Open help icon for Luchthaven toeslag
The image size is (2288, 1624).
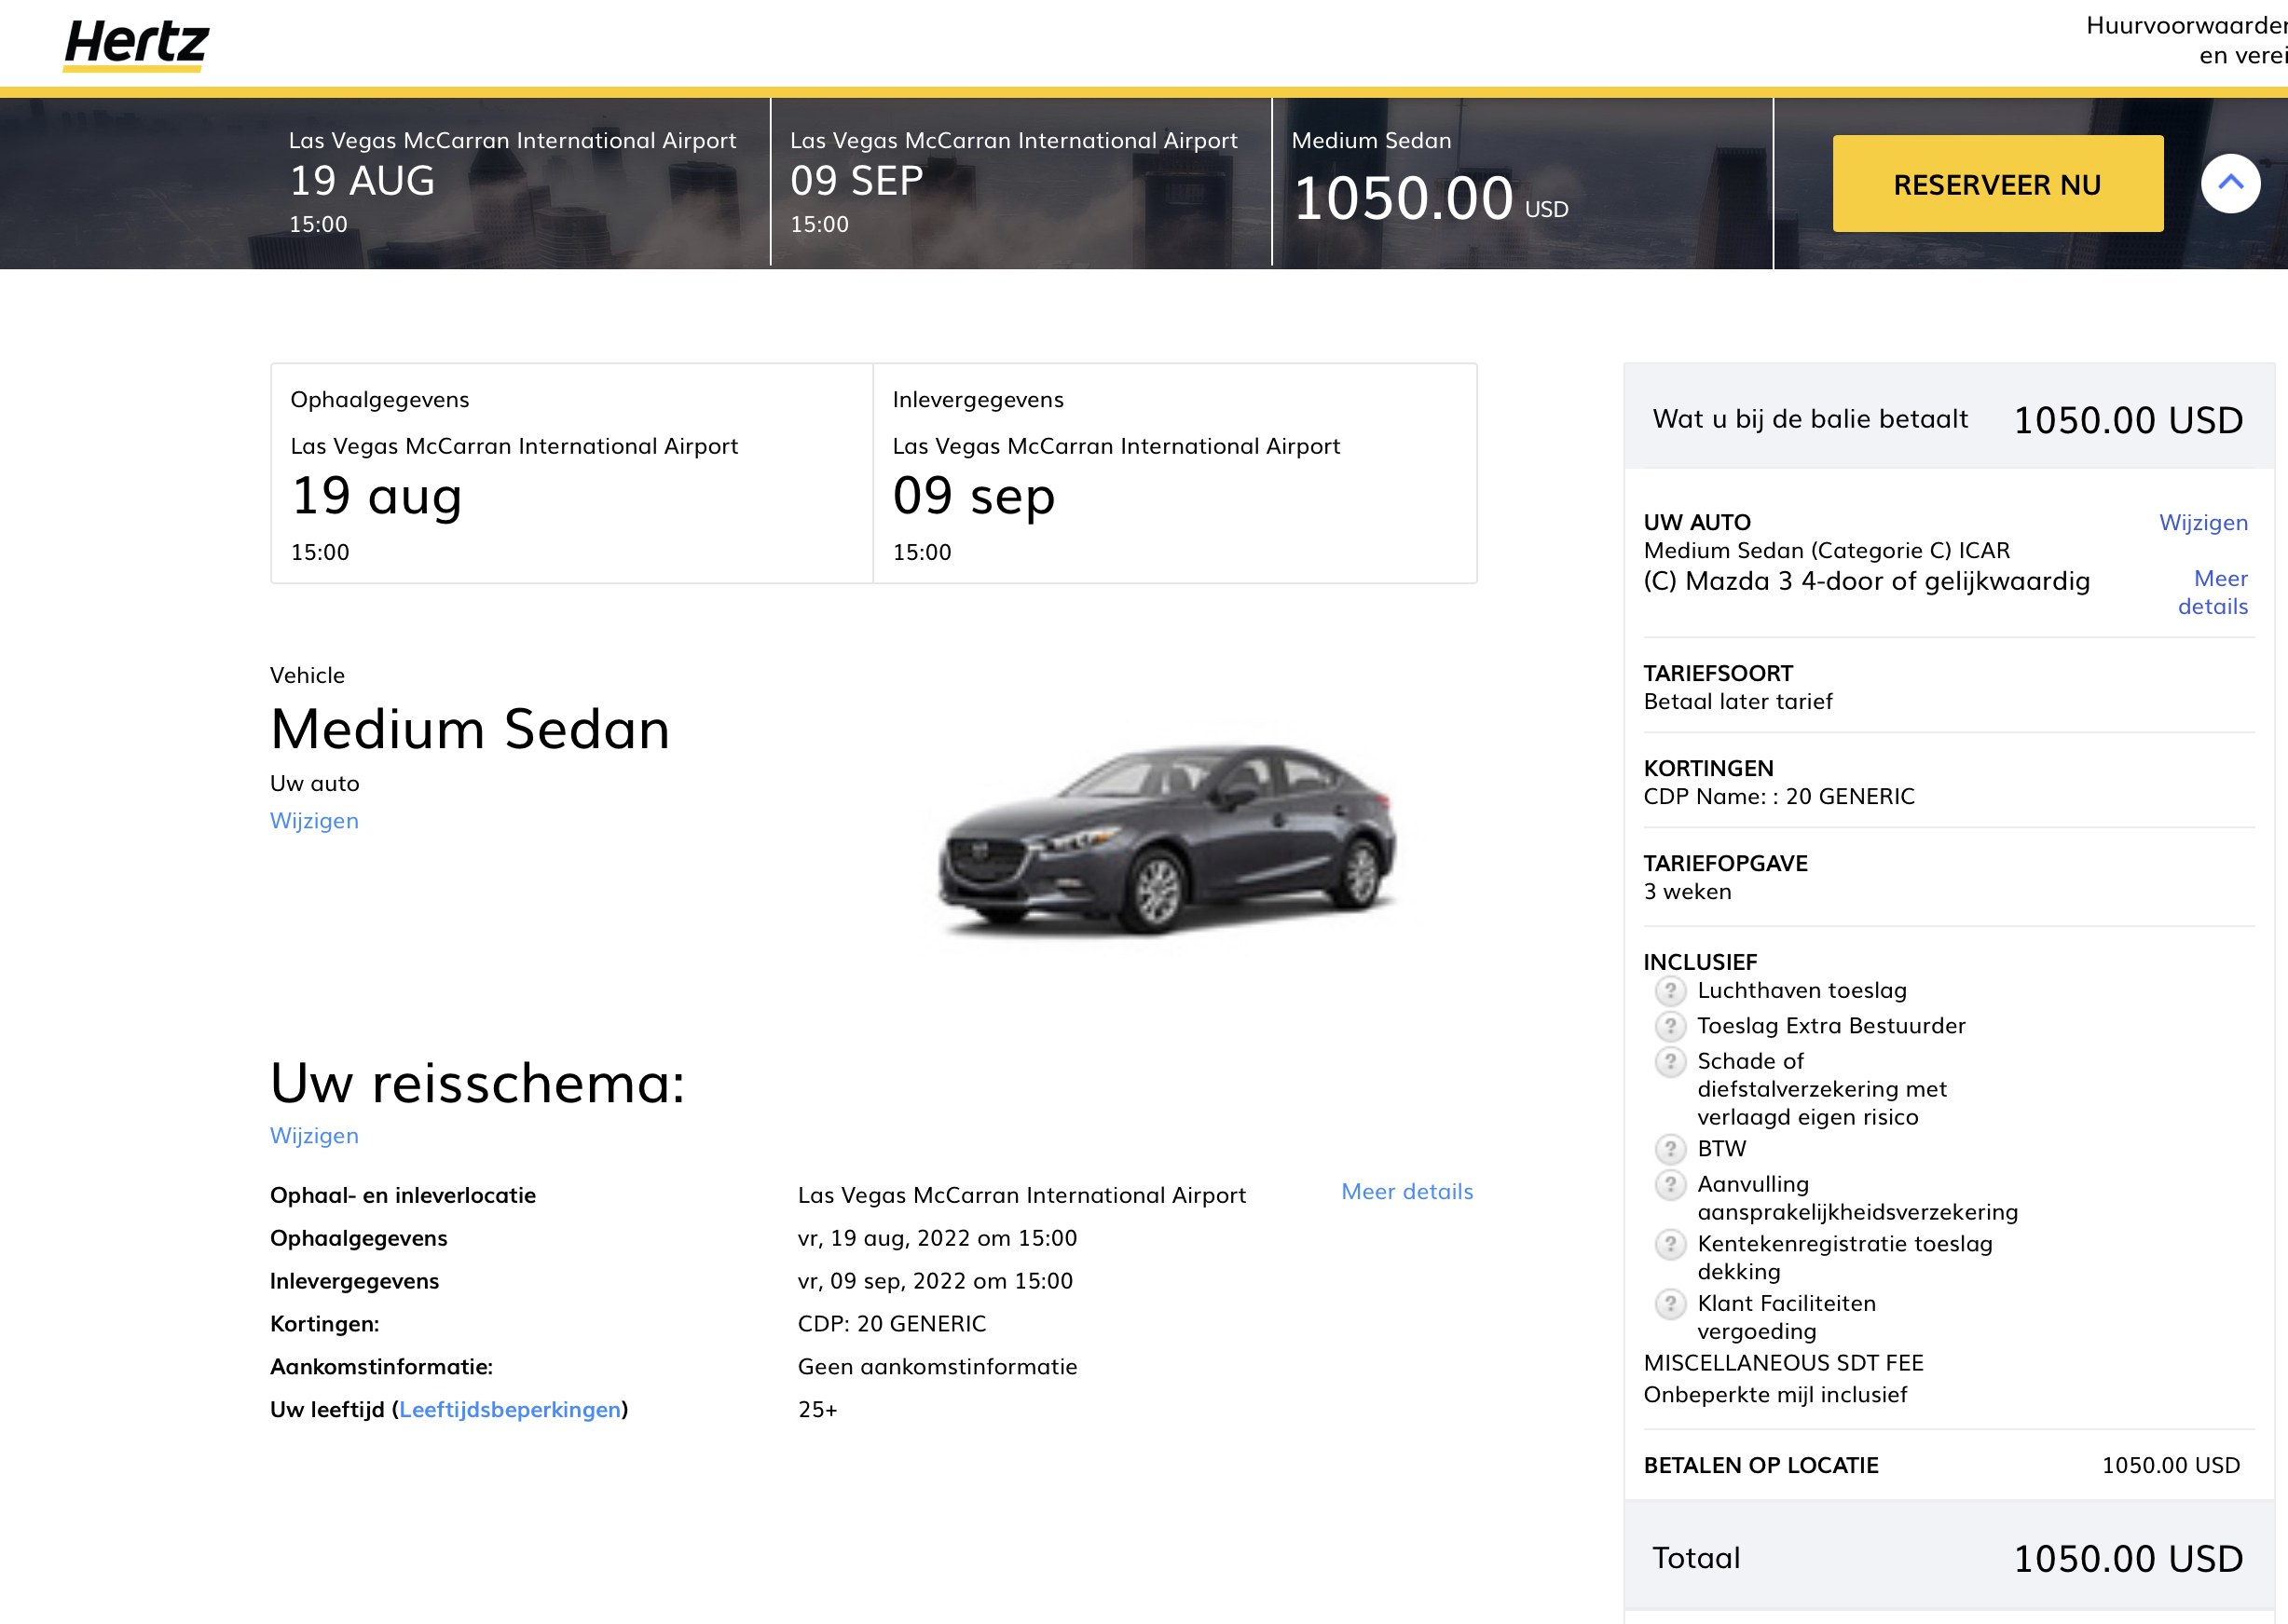coord(1669,990)
